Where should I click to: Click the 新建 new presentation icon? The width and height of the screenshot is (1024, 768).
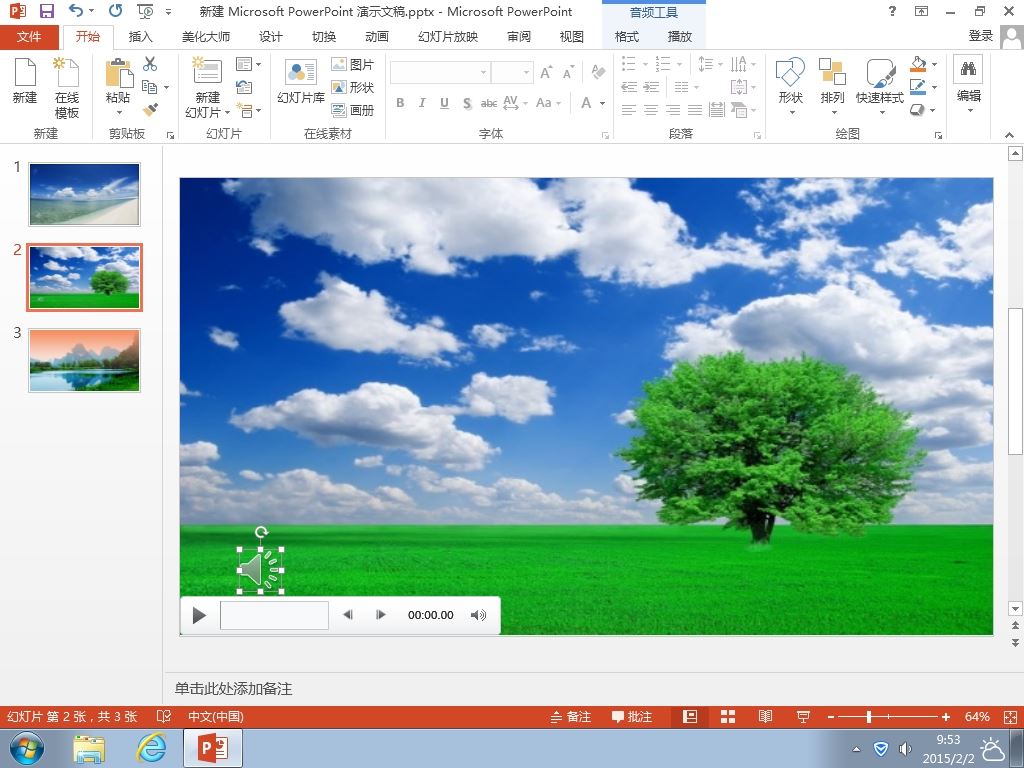coord(25,80)
